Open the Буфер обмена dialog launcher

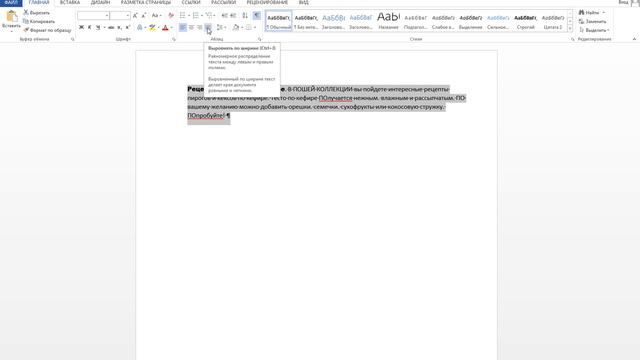coord(73,39)
